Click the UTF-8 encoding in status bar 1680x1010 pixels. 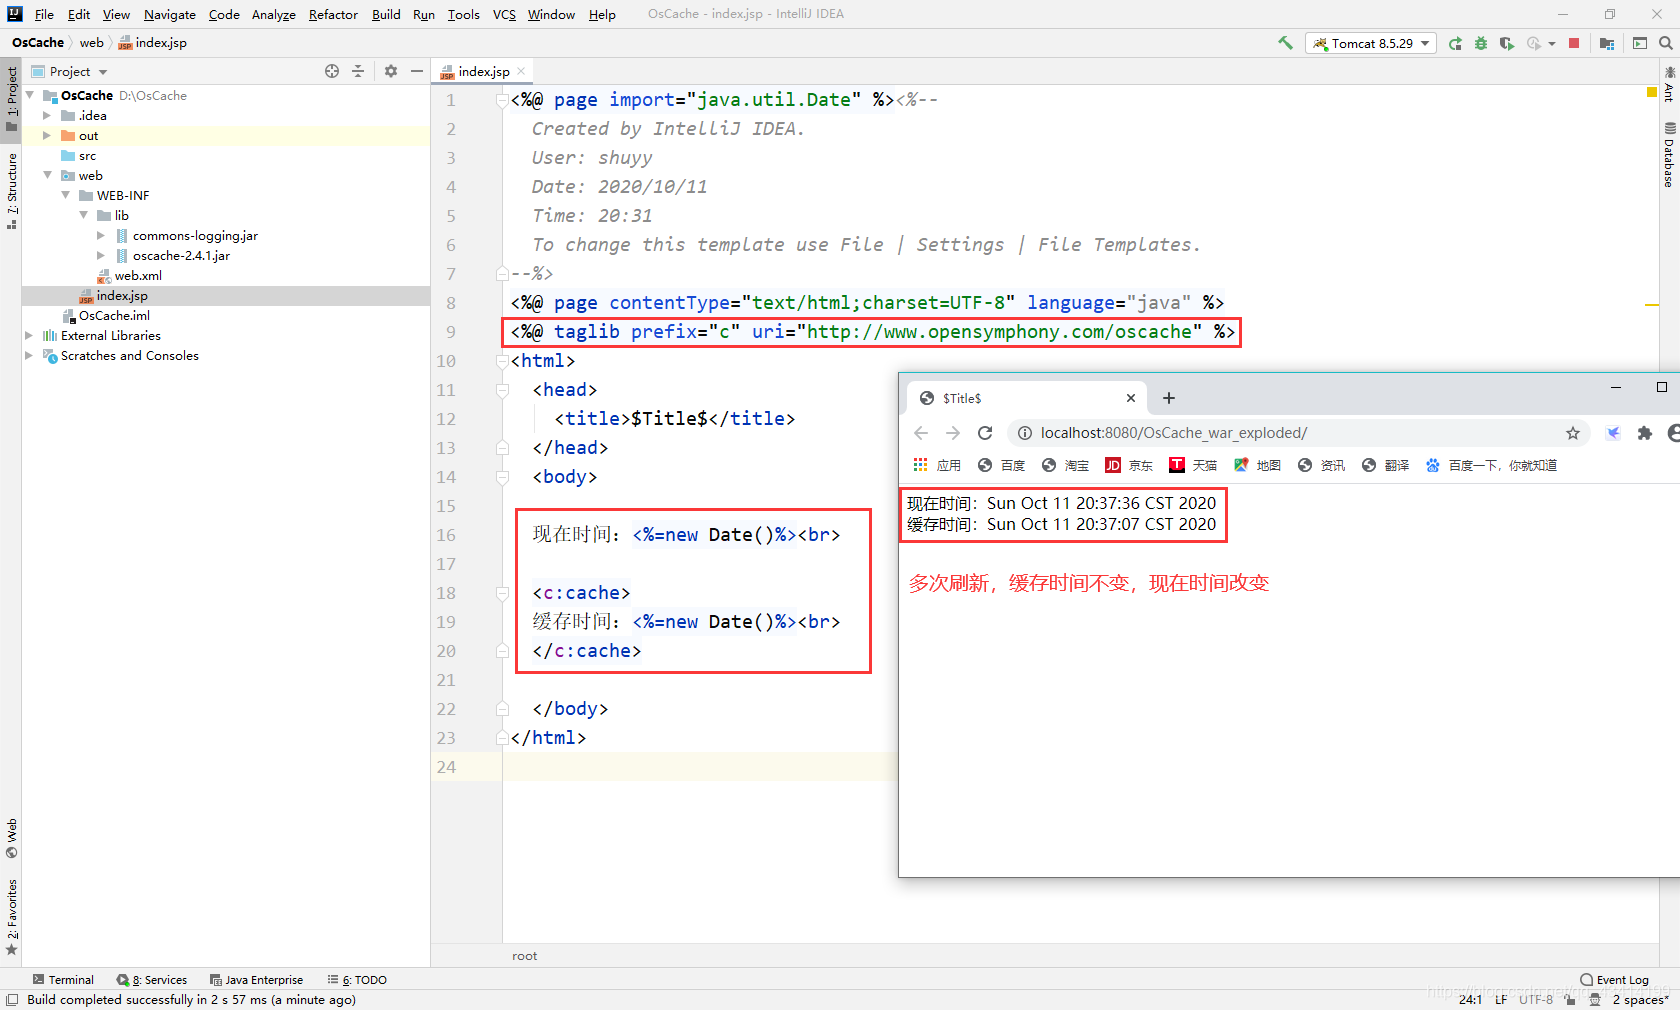1536,999
